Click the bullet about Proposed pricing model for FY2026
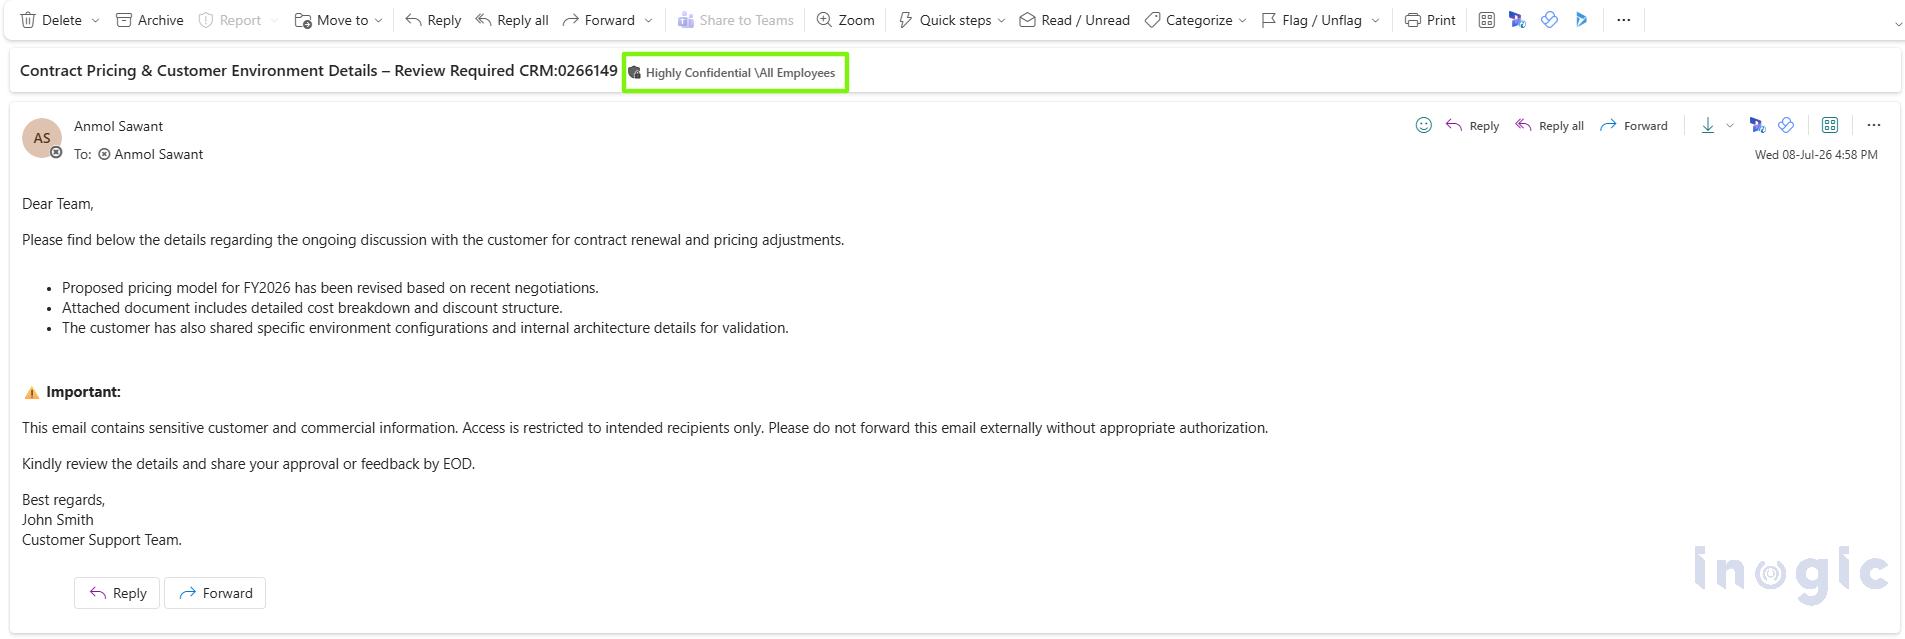1905x639 pixels. (x=330, y=288)
